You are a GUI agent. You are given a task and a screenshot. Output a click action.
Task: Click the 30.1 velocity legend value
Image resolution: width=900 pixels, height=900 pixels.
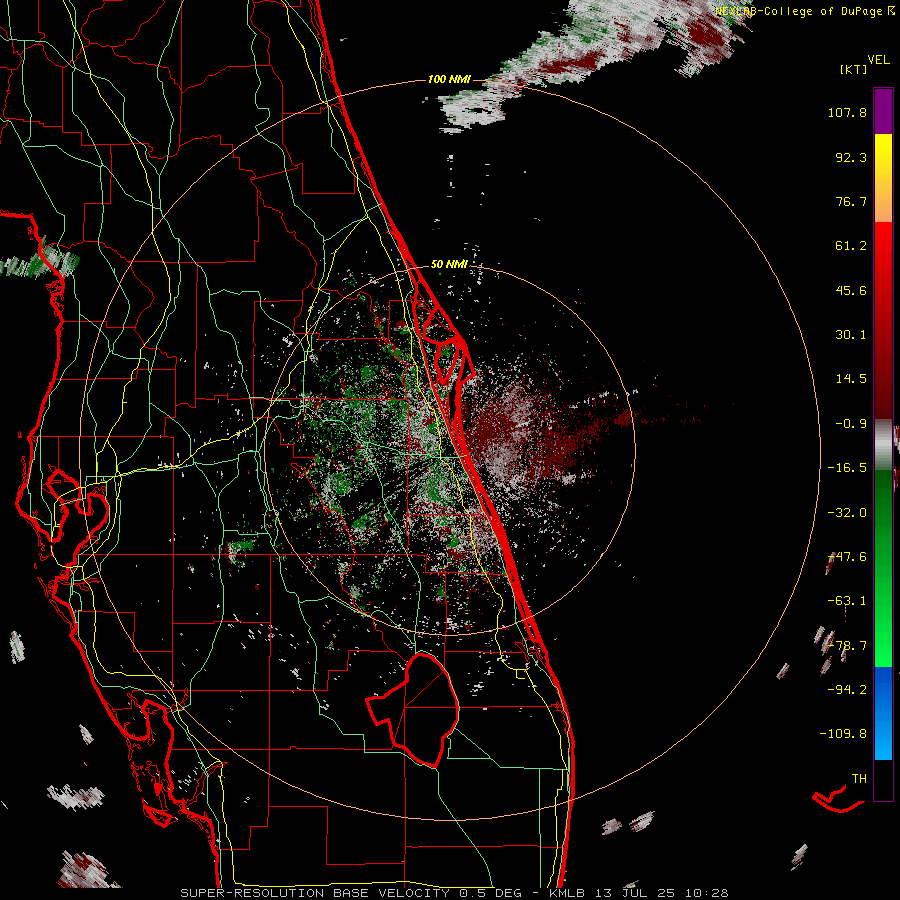pyautogui.click(x=851, y=335)
